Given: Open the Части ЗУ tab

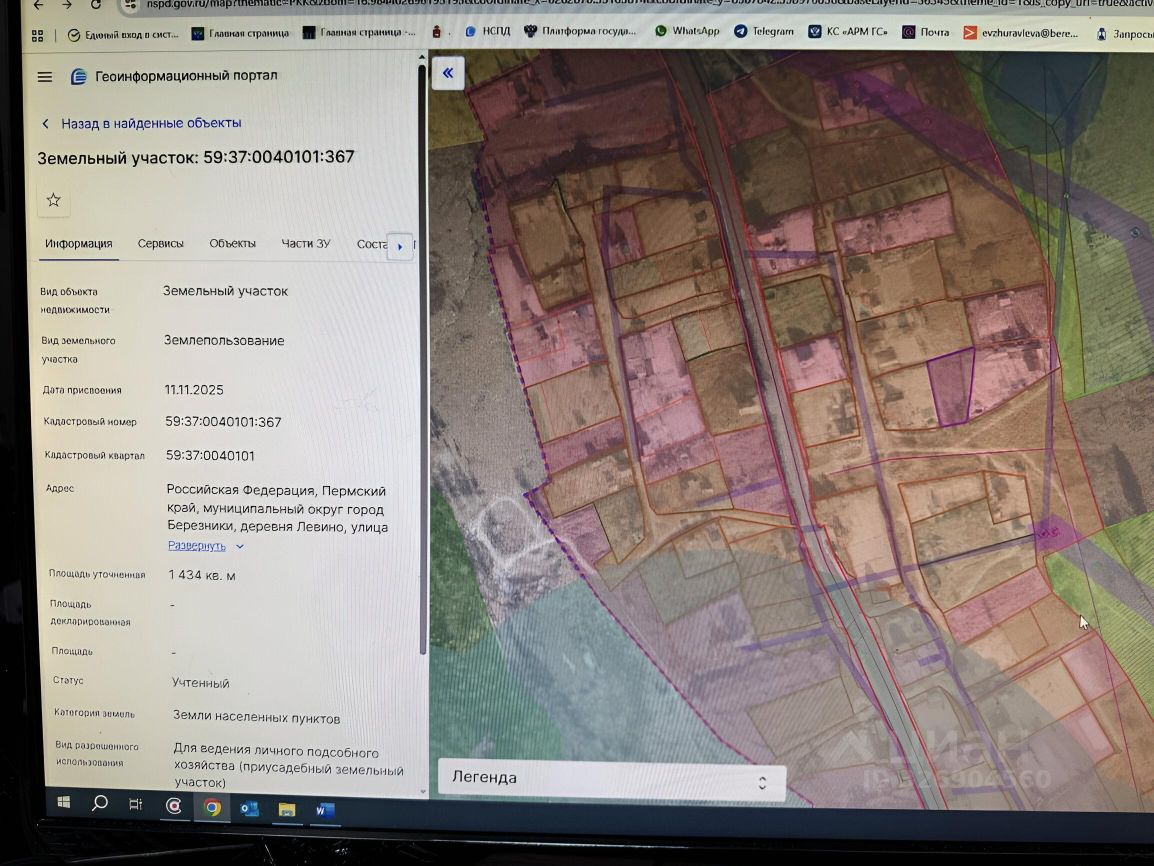Looking at the screenshot, I should tap(306, 244).
